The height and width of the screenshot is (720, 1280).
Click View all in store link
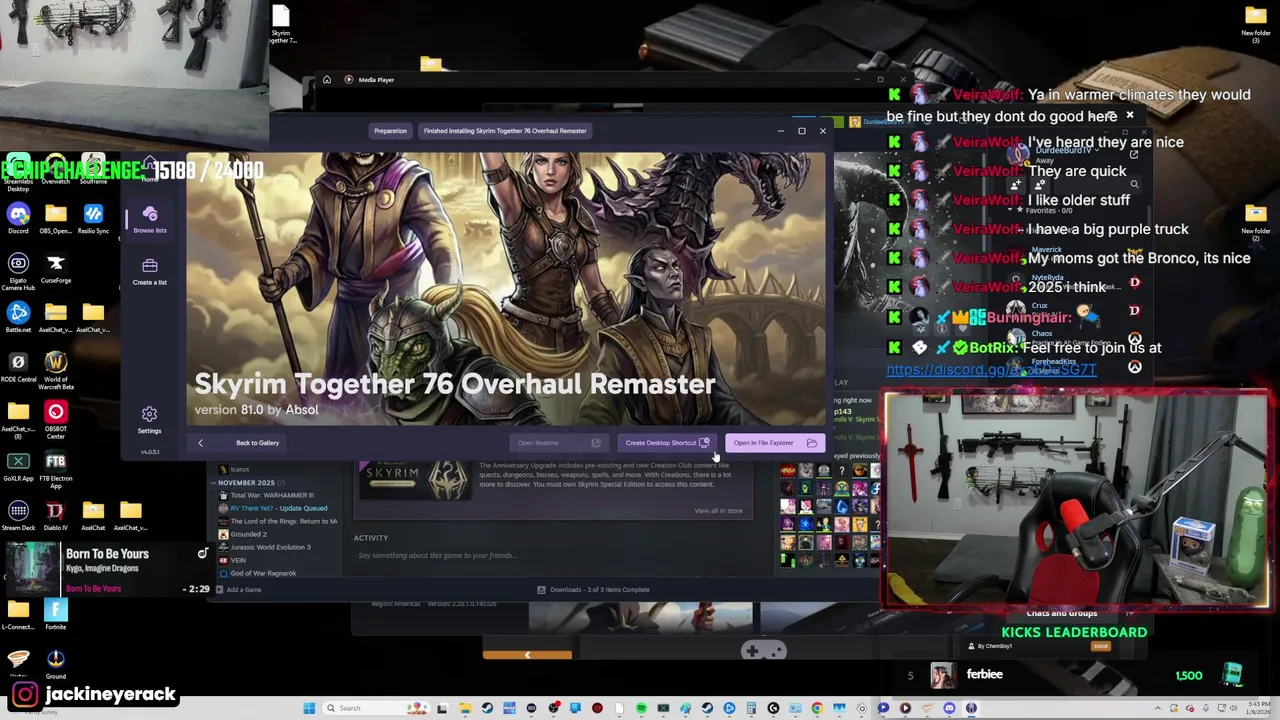(x=718, y=511)
